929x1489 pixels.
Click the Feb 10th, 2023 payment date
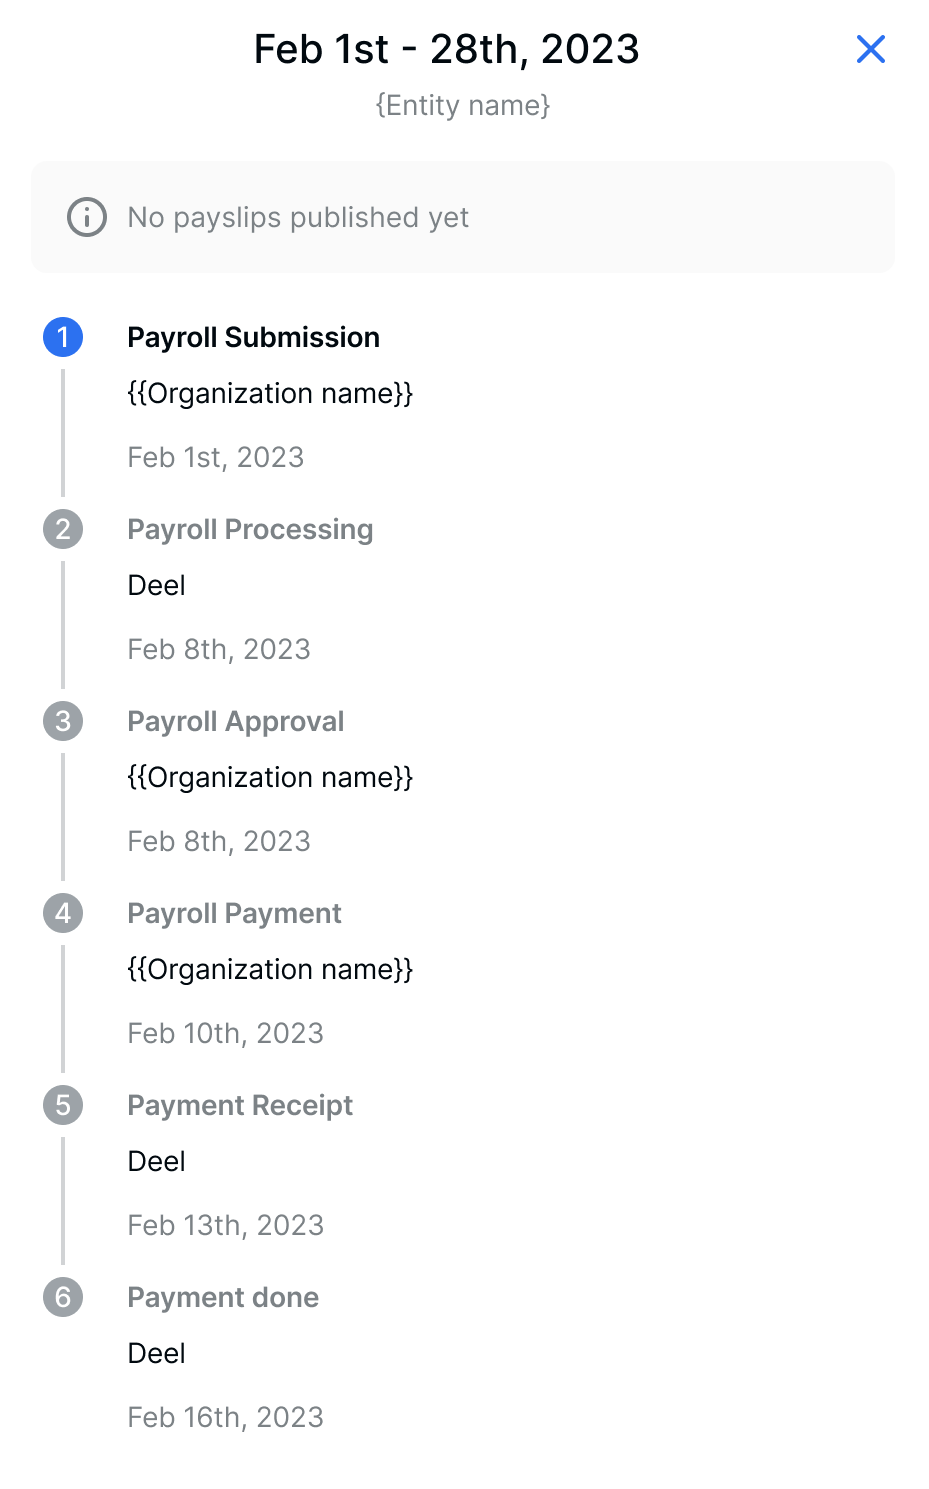[225, 1033]
